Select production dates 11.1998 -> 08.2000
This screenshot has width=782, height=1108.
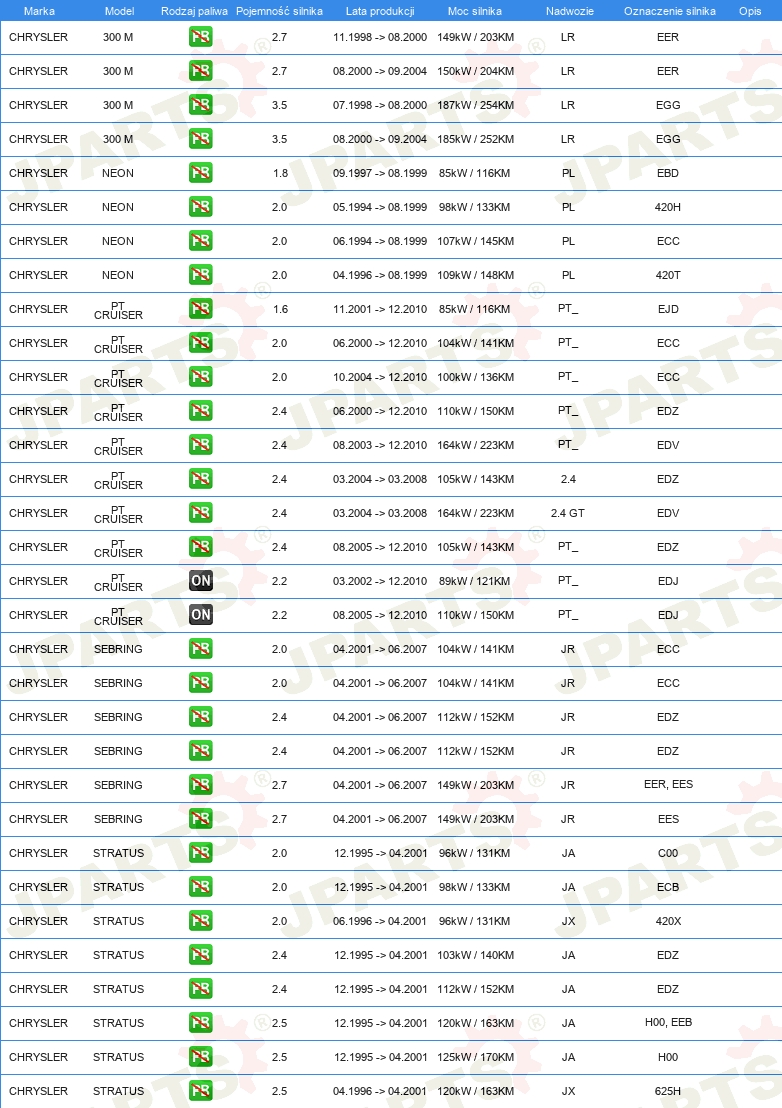click(x=380, y=37)
